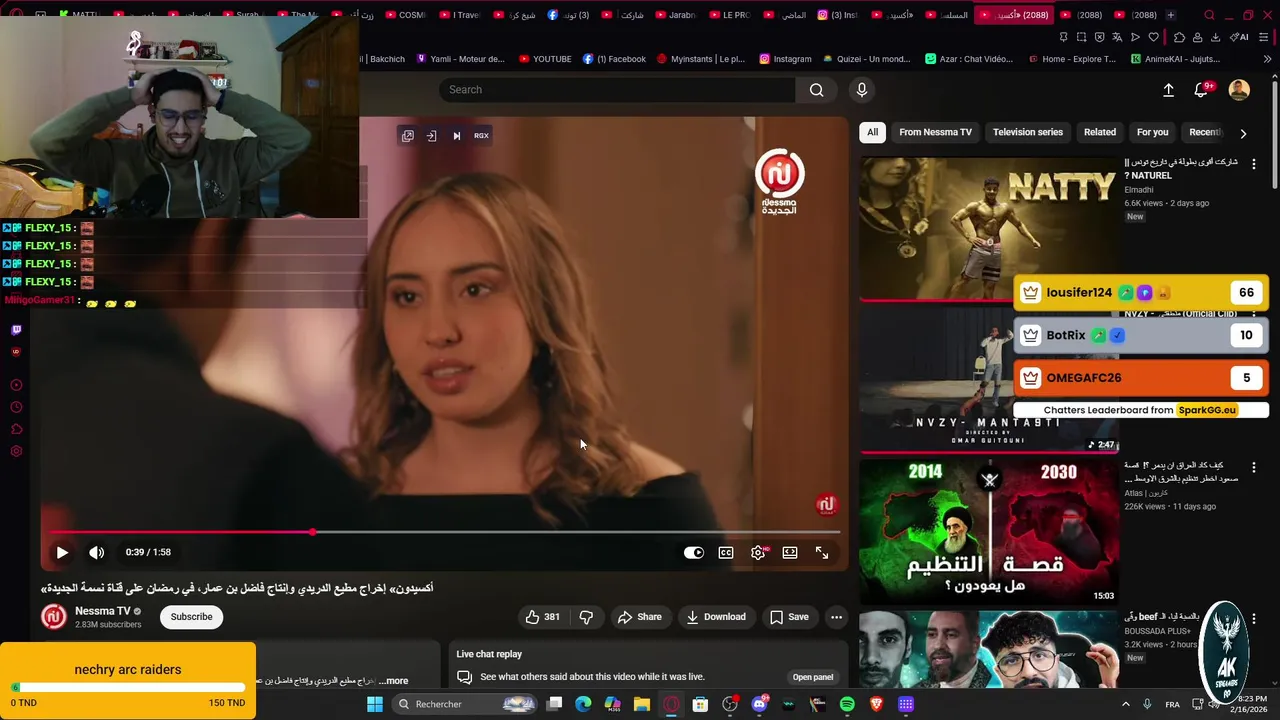Select the From Nessma TV chip

(935, 132)
